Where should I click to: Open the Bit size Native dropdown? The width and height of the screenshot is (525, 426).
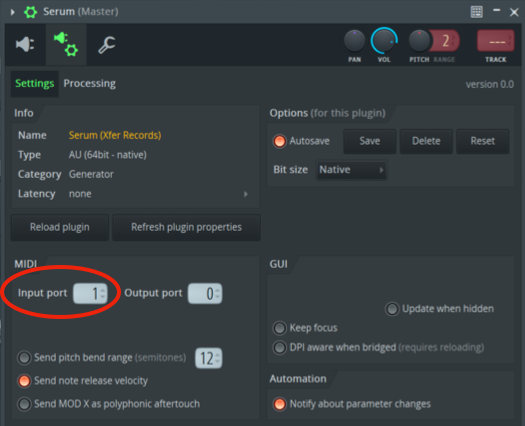[x=351, y=170]
